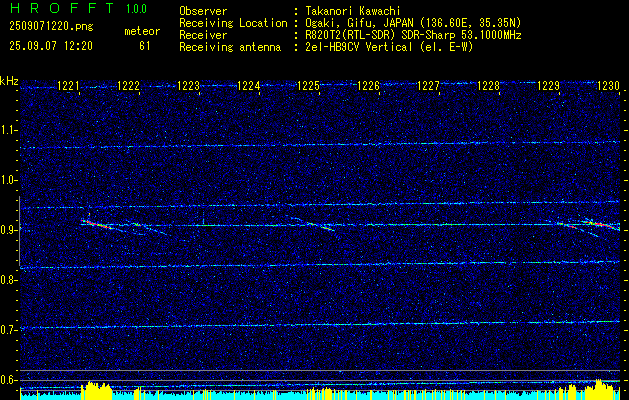Click the HROFFT title text
This screenshot has height=400, width=629.
62,8
